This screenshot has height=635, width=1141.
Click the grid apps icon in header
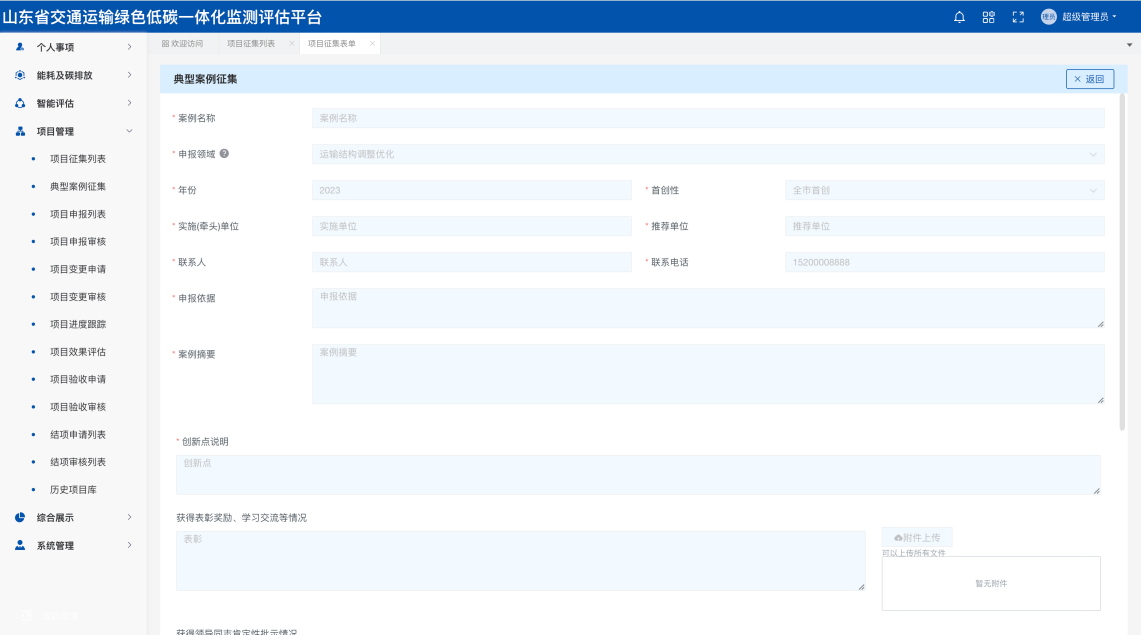(x=988, y=17)
